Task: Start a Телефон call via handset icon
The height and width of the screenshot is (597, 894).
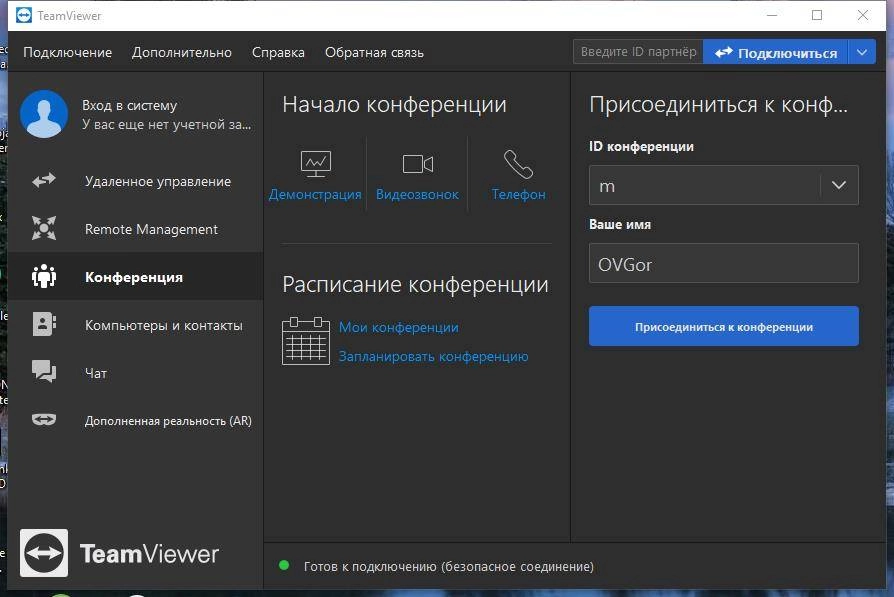Action: point(518,164)
